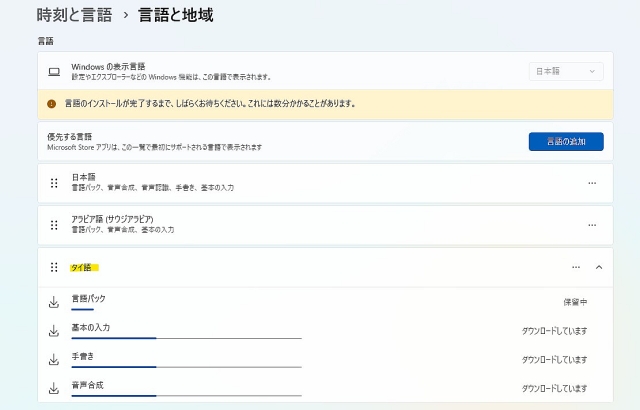Grab the drag handle beside 日本語
The height and width of the screenshot is (410, 640).
tap(54, 183)
